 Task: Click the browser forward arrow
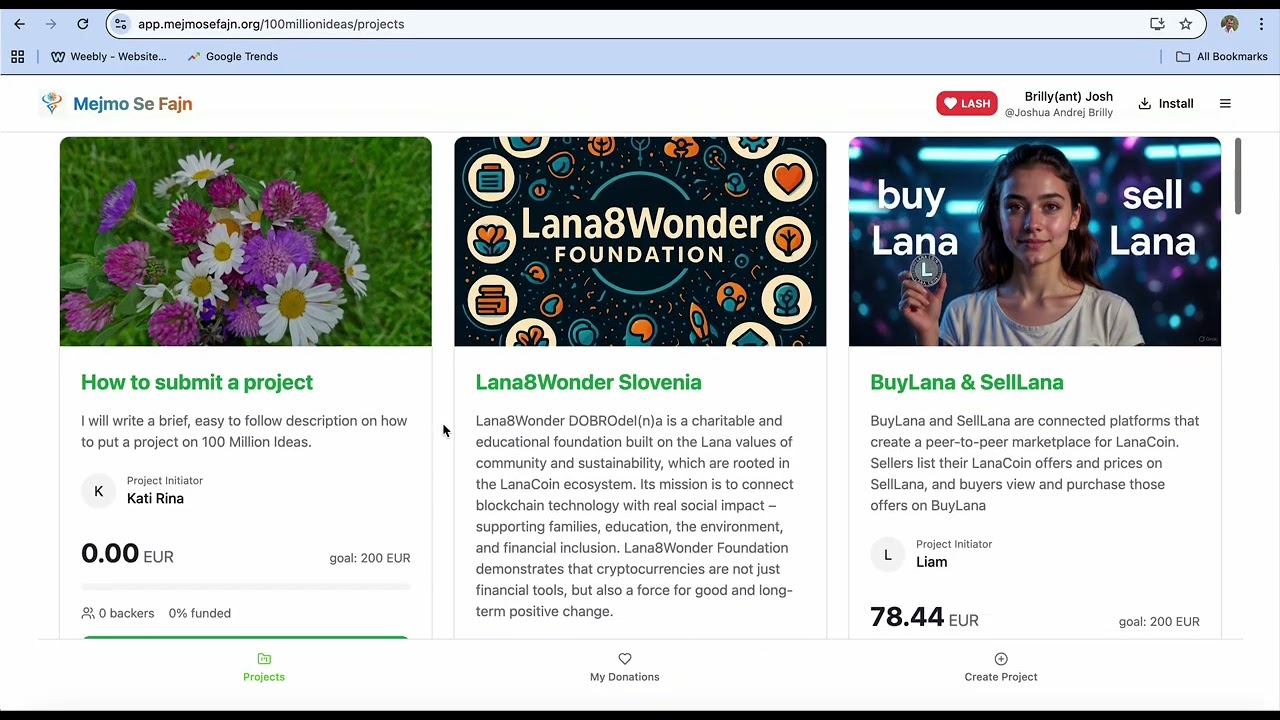(51, 24)
